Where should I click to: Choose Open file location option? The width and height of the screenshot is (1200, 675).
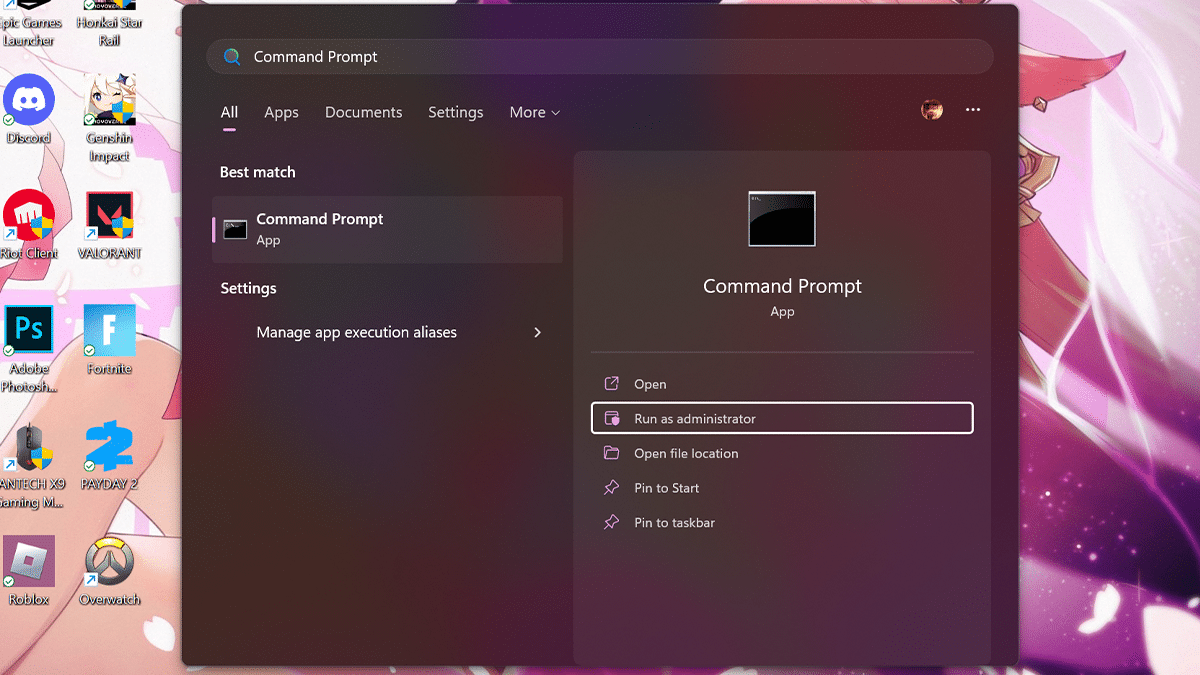685,453
